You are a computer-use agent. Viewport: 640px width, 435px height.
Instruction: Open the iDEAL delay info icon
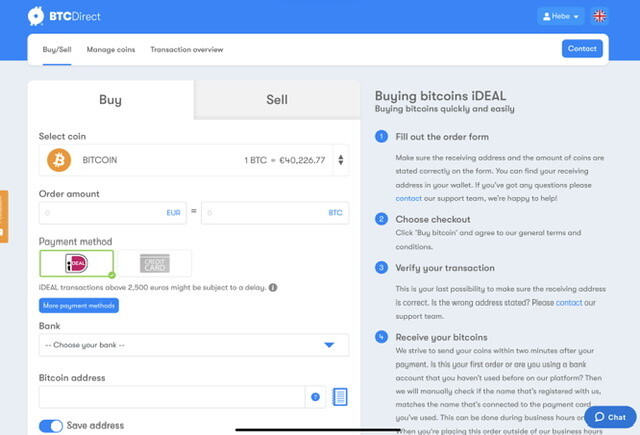[273, 287]
